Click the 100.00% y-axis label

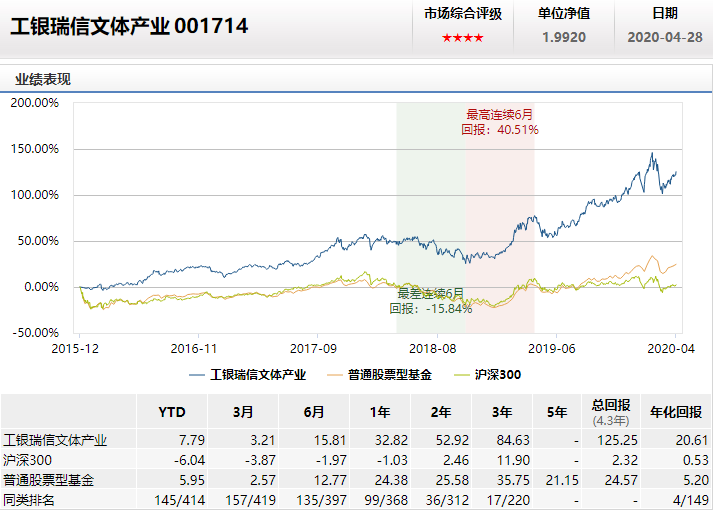point(35,195)
